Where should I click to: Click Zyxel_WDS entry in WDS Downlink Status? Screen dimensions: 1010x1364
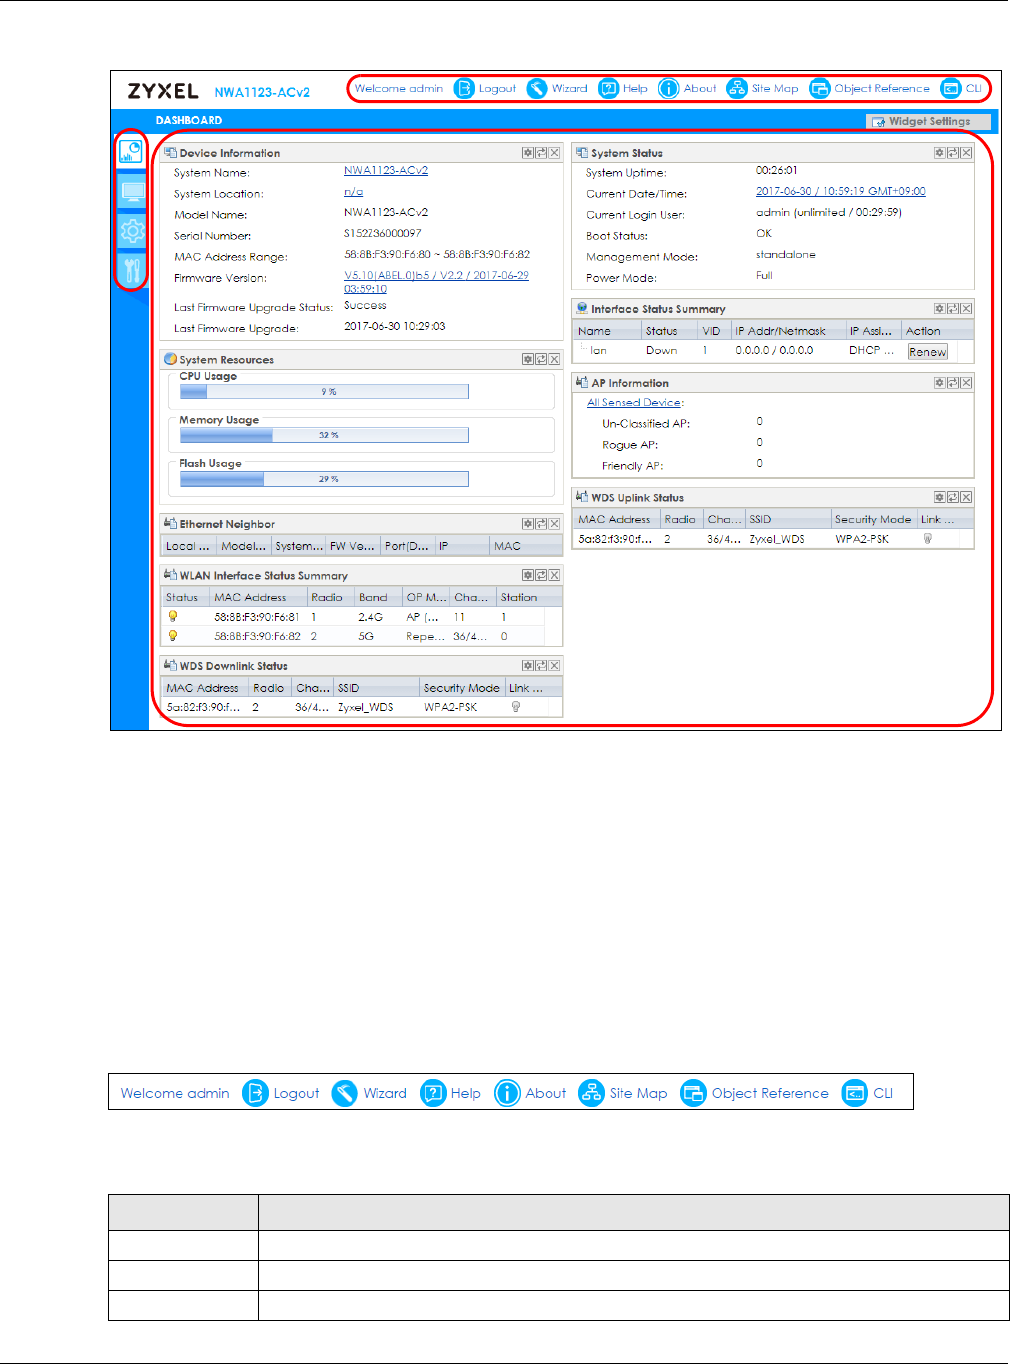point(365,707)
